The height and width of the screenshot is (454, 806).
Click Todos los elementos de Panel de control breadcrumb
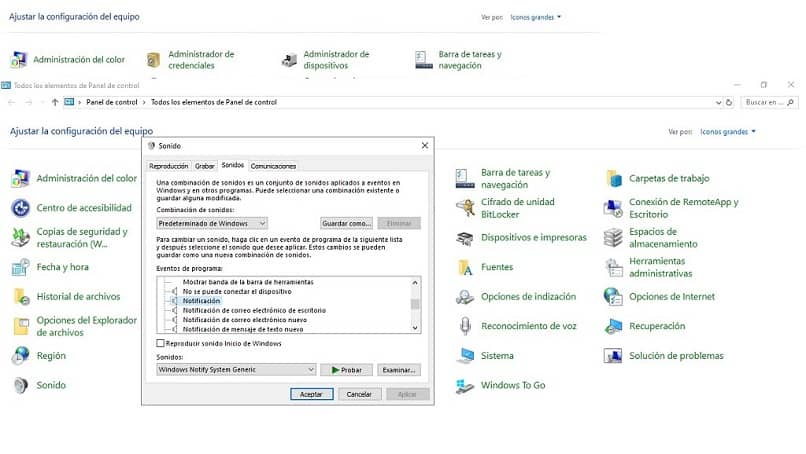(214, 102)
